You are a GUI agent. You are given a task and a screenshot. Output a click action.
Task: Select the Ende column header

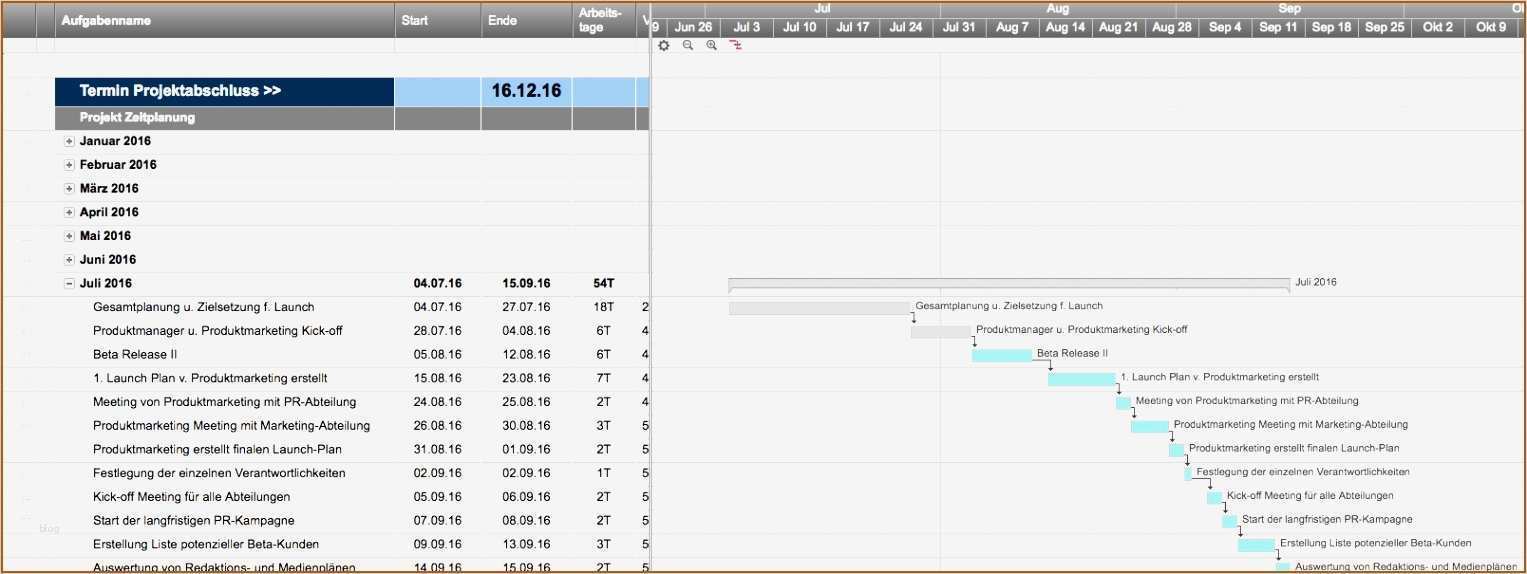(526, 20)
